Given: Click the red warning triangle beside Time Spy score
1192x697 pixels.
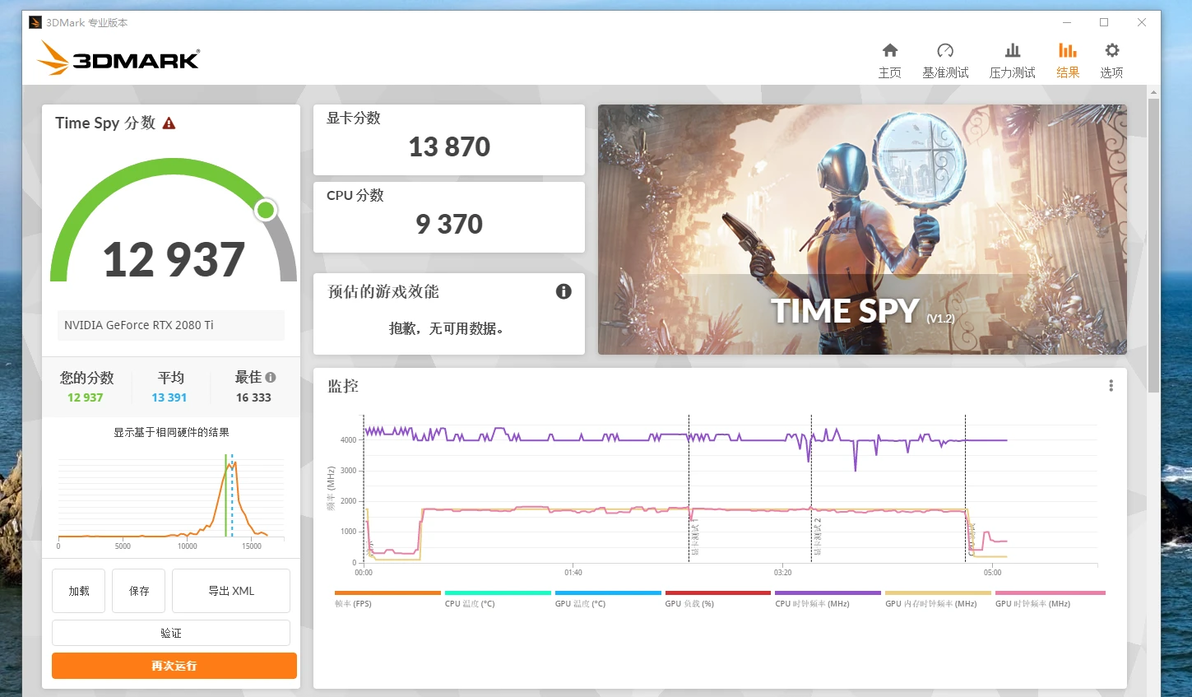Looking at the screenshot, I should pos(169,123).
